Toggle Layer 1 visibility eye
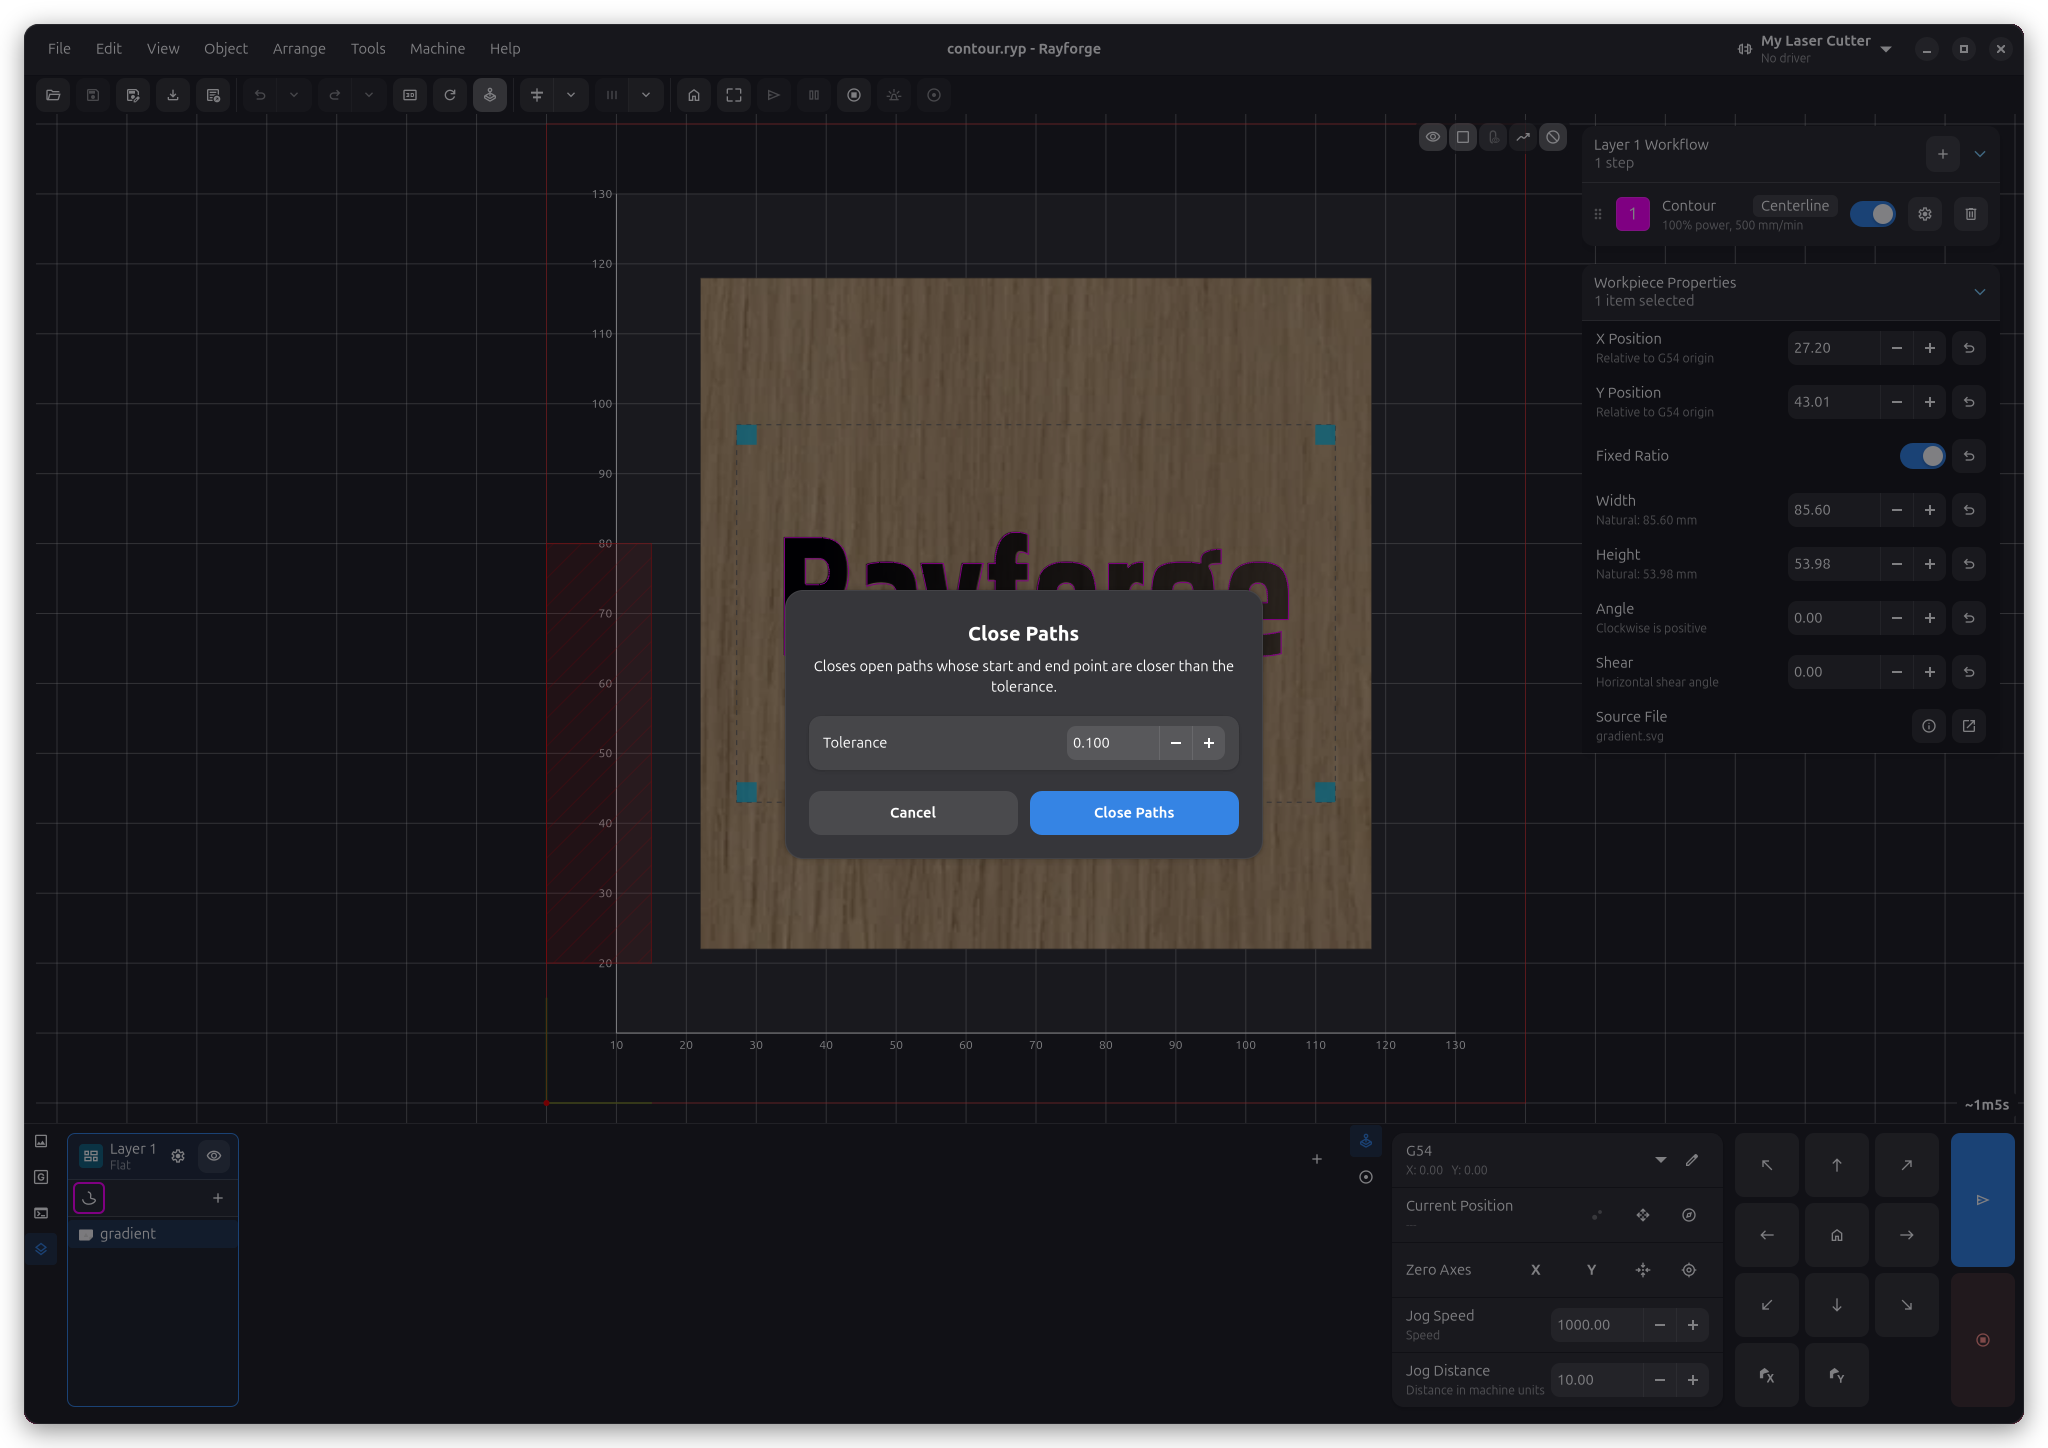This screenshot has height=1448, width=2048. tap(214, 1156)
